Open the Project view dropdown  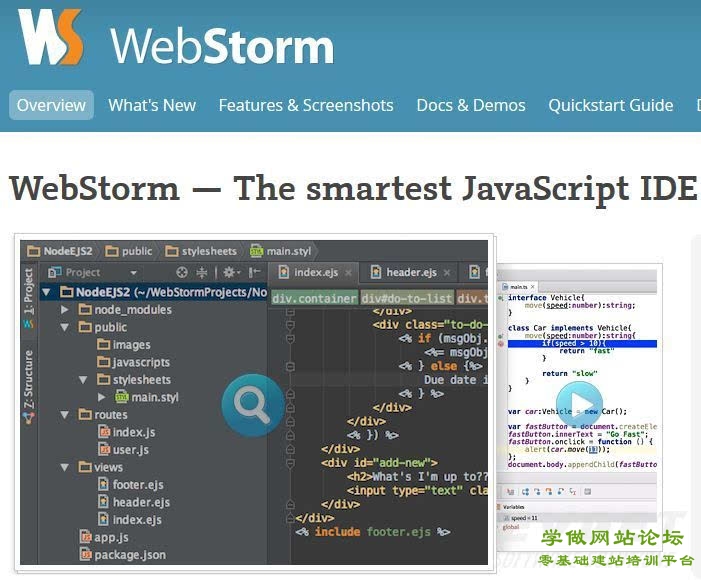point(133,272)
